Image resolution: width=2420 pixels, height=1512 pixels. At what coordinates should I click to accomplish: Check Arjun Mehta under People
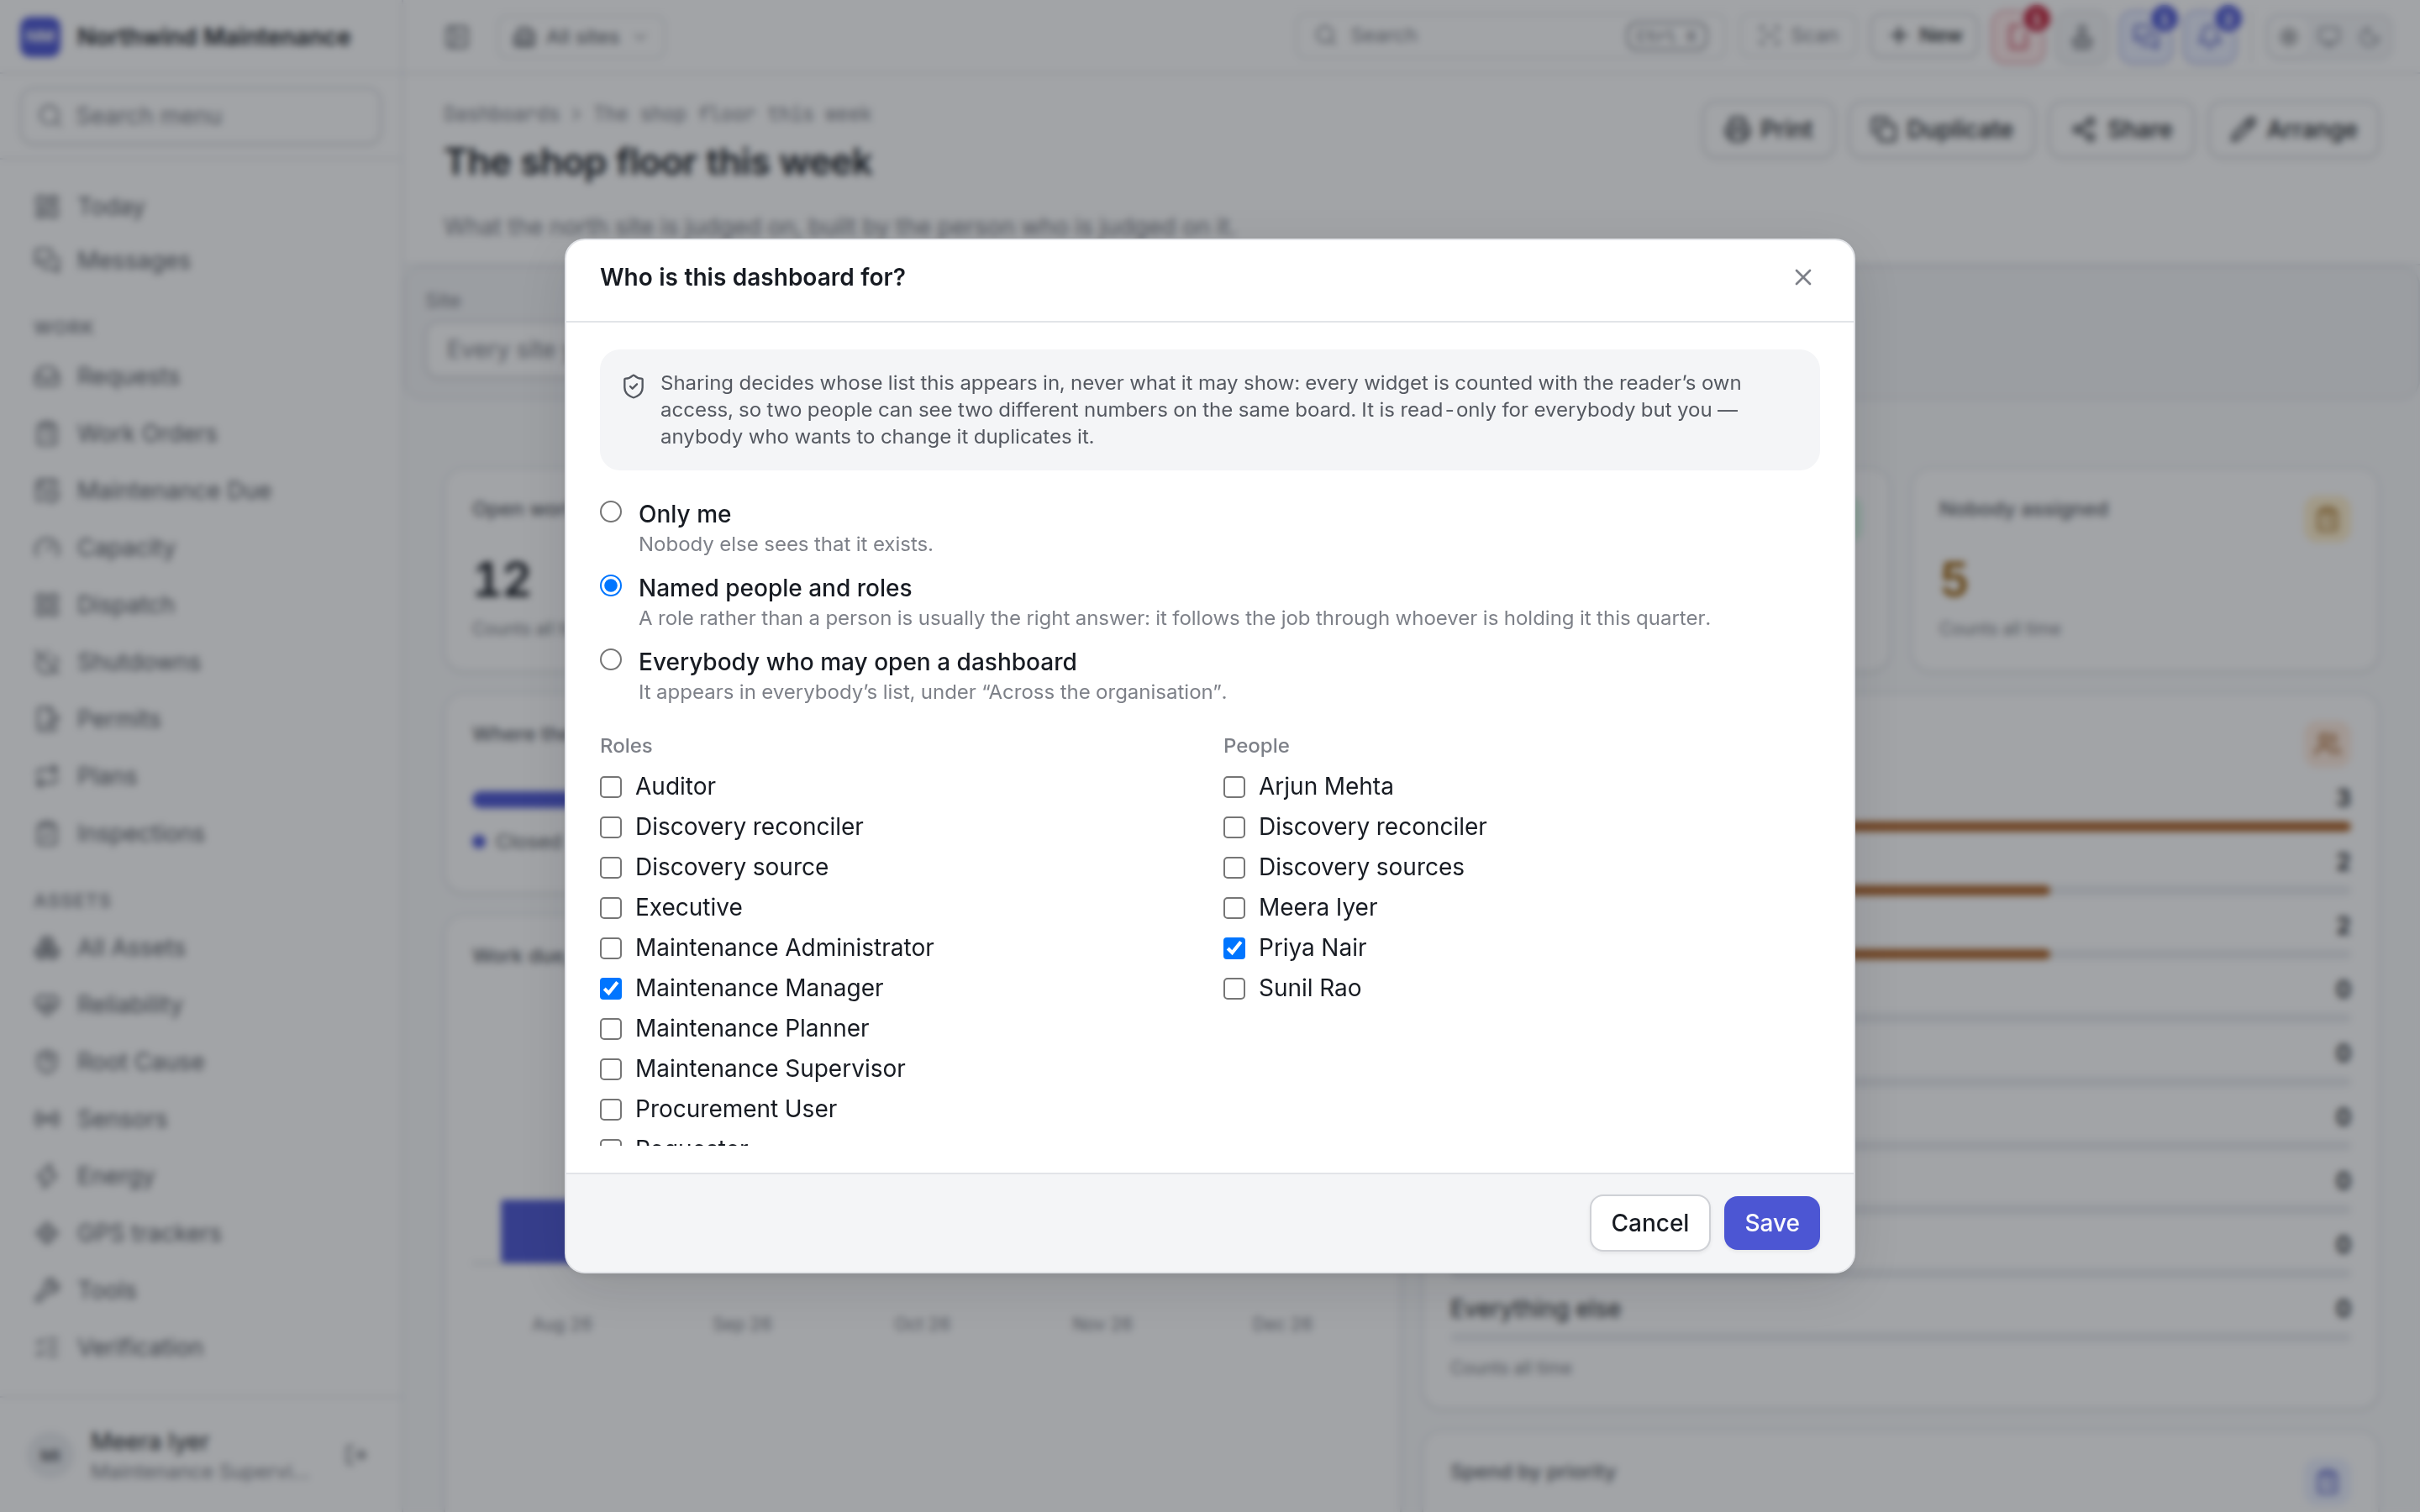point(1234,787)
